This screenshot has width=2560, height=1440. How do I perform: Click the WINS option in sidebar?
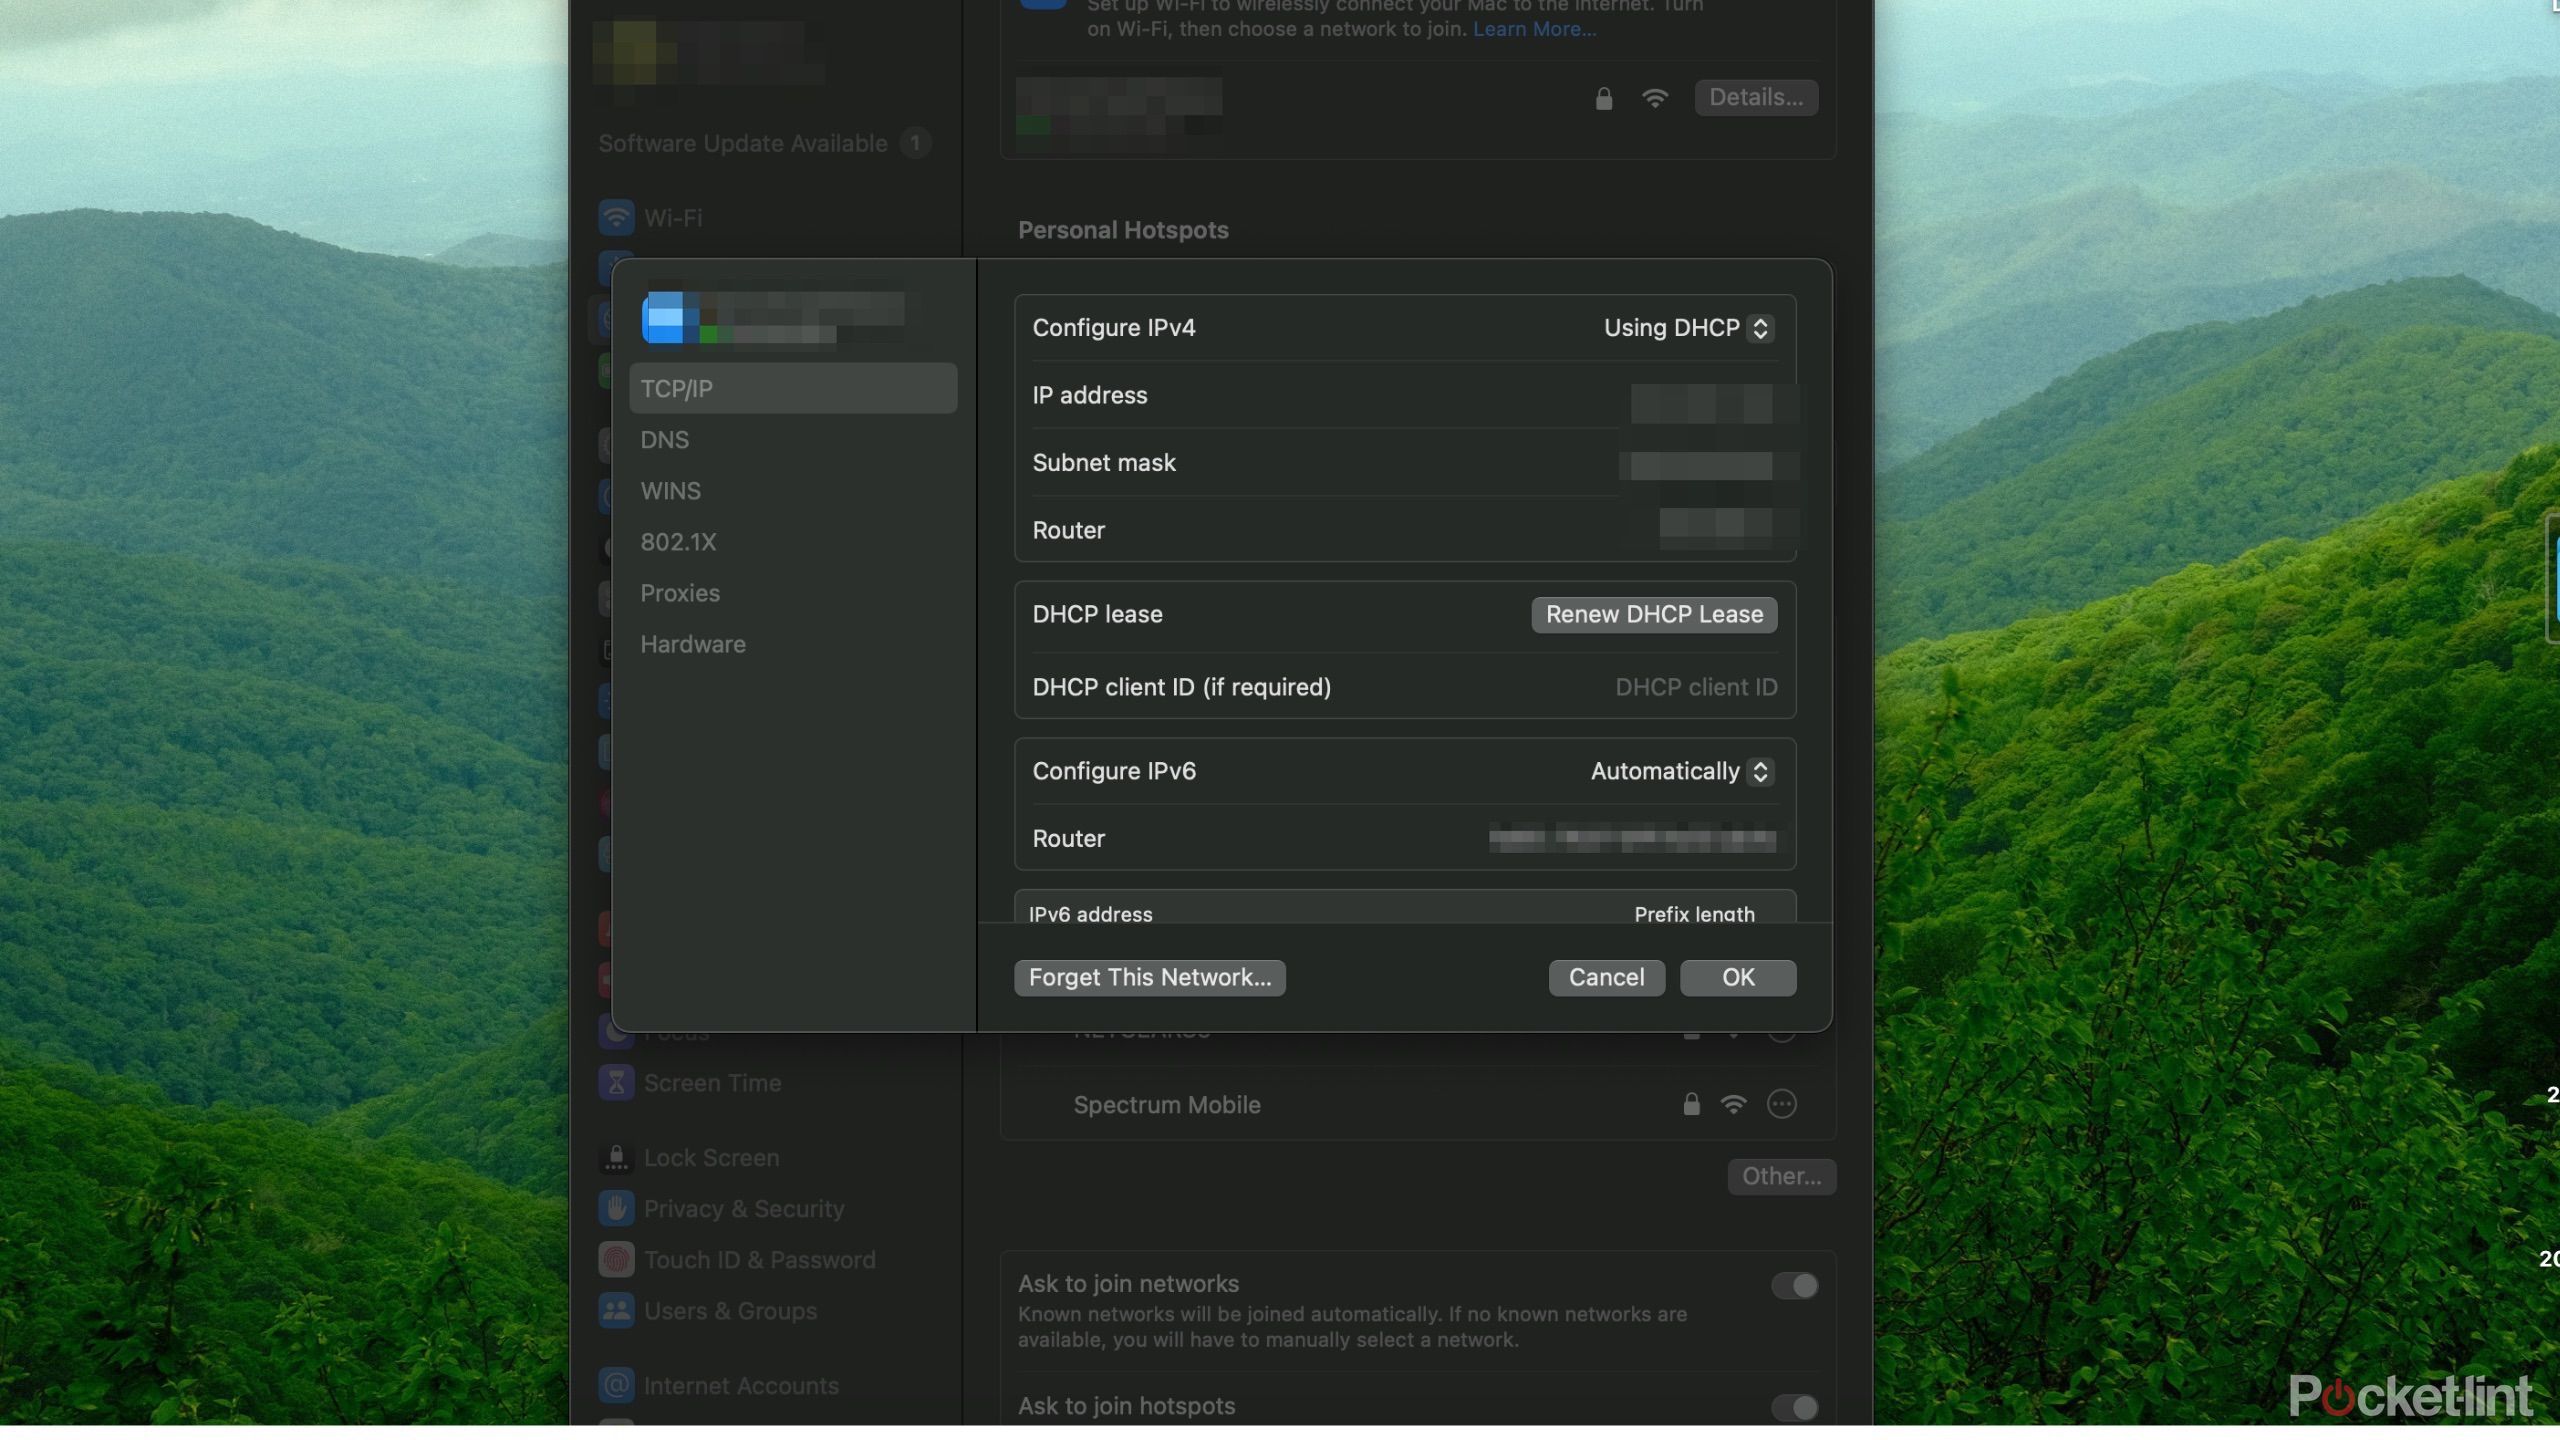point(670,489)
